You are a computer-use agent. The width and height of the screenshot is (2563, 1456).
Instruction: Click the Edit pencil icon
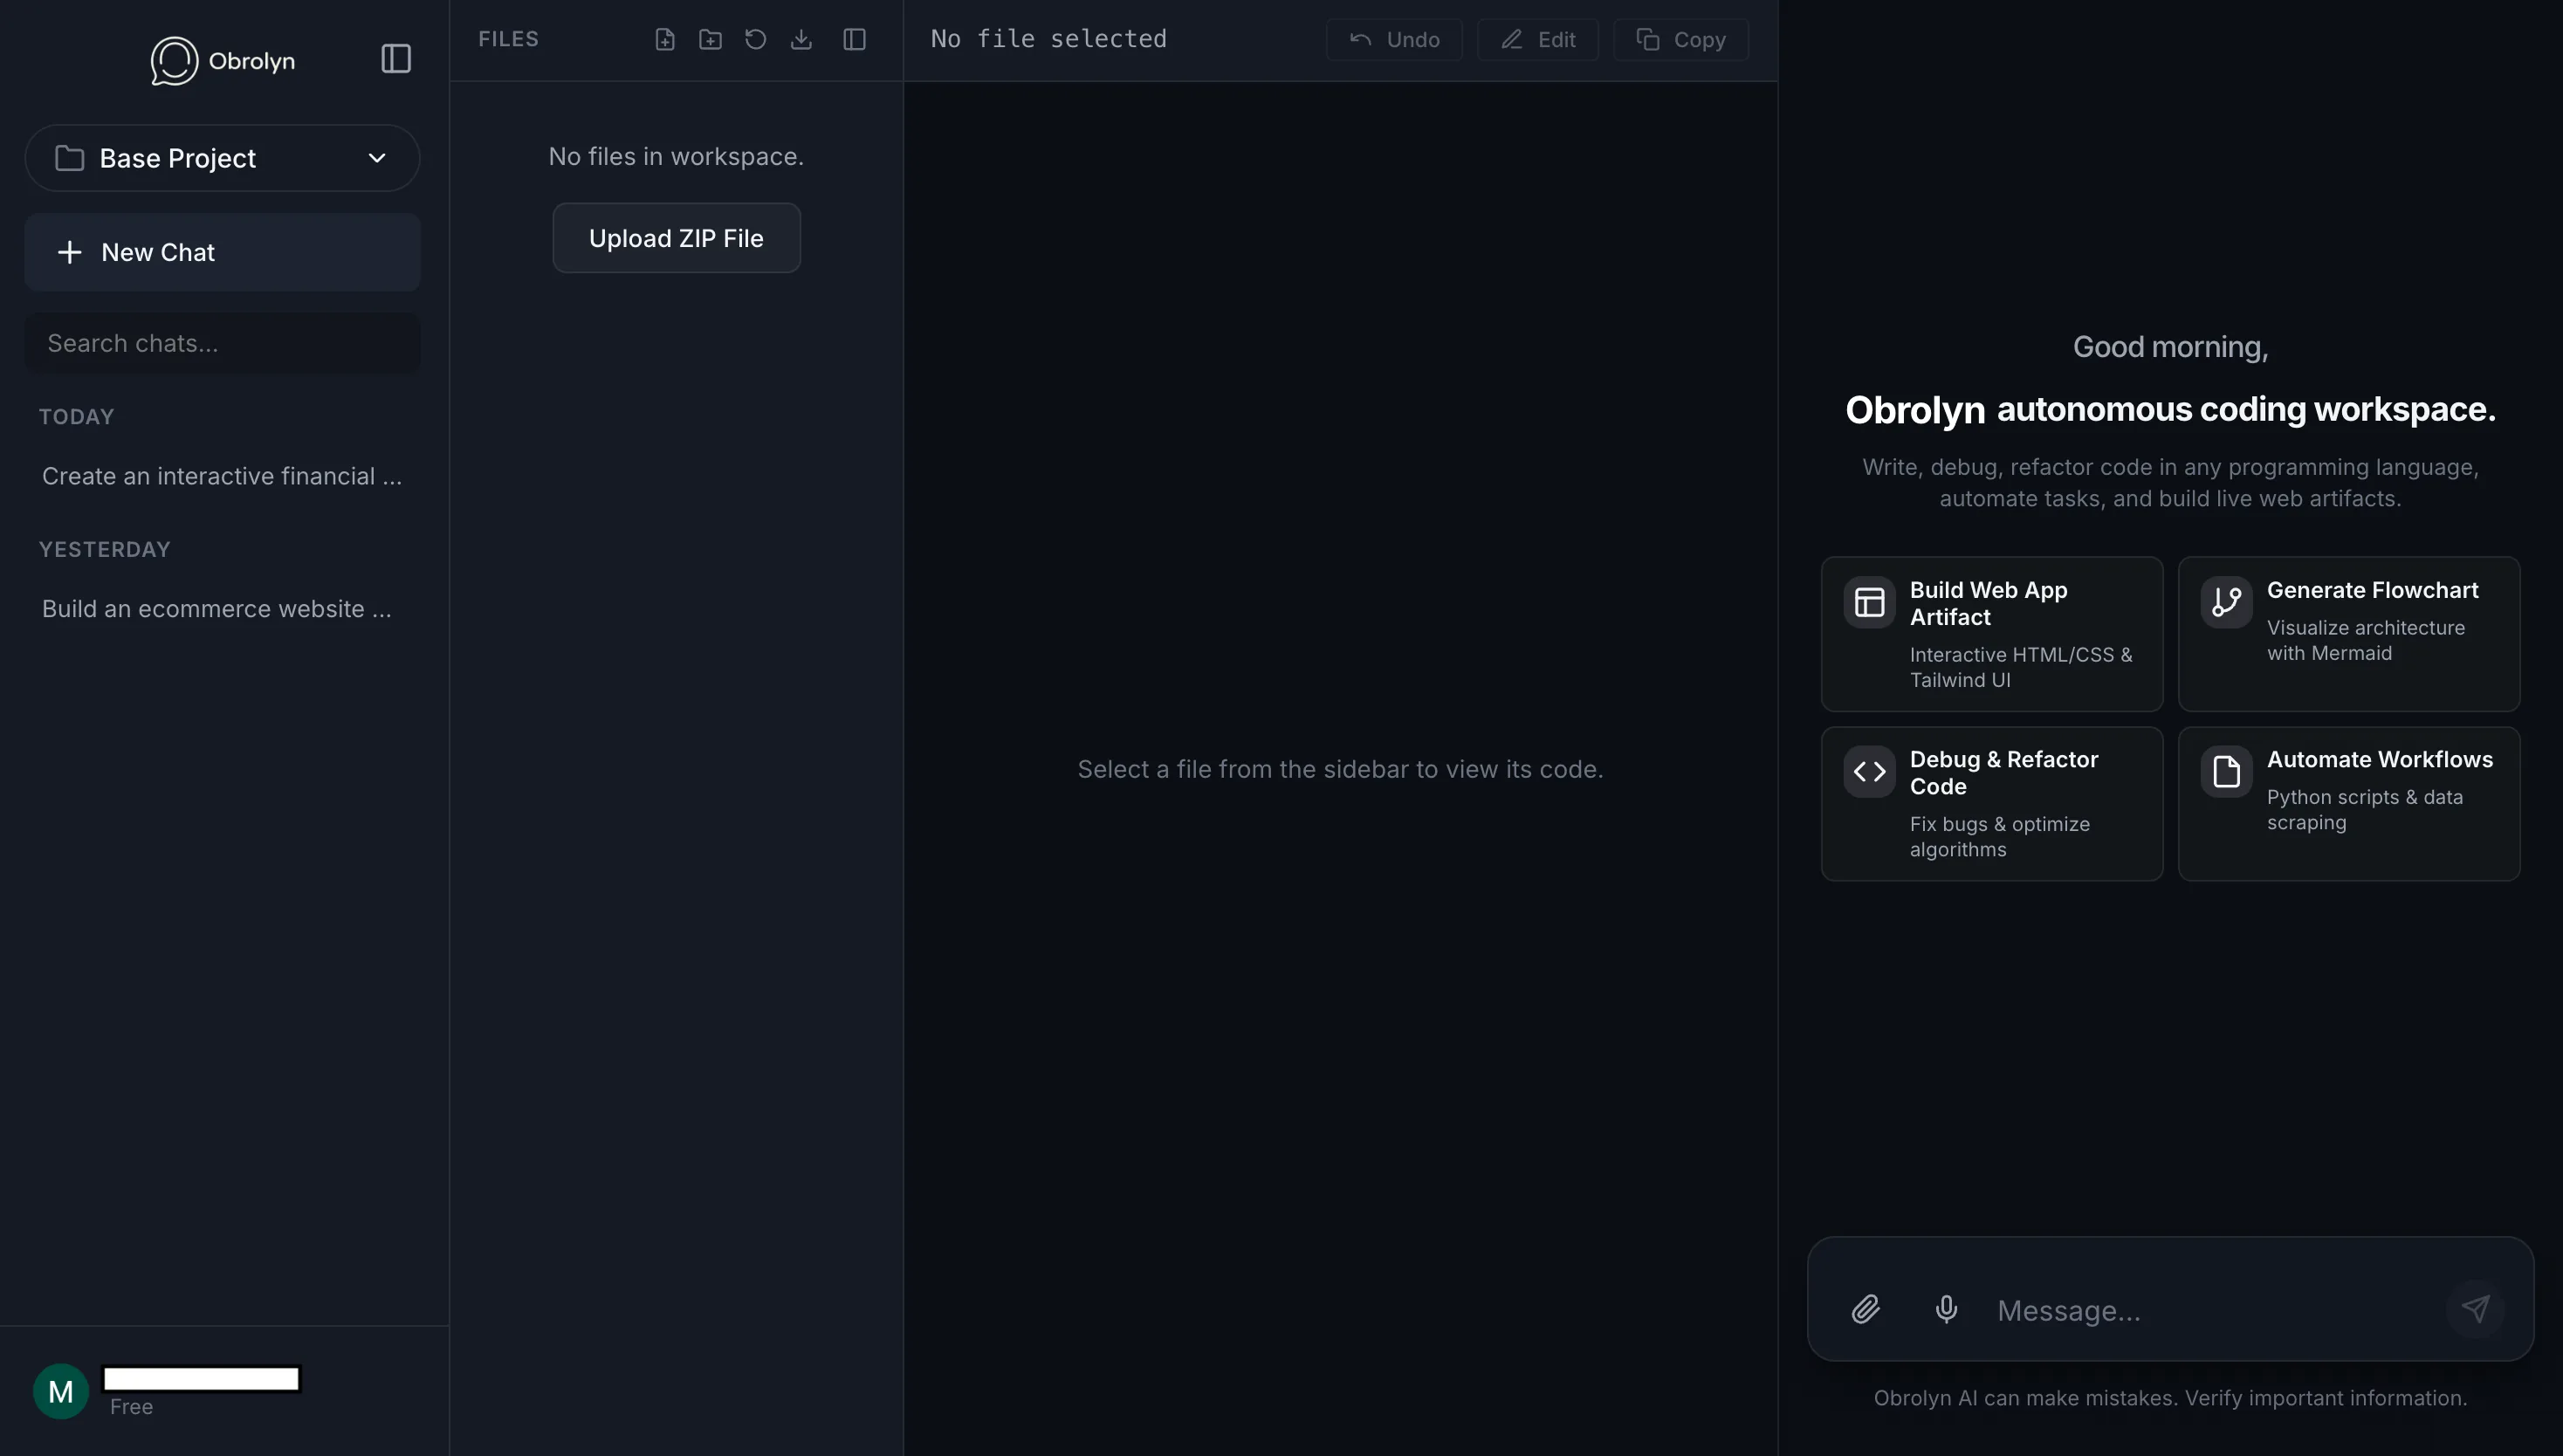(1512, 40)
